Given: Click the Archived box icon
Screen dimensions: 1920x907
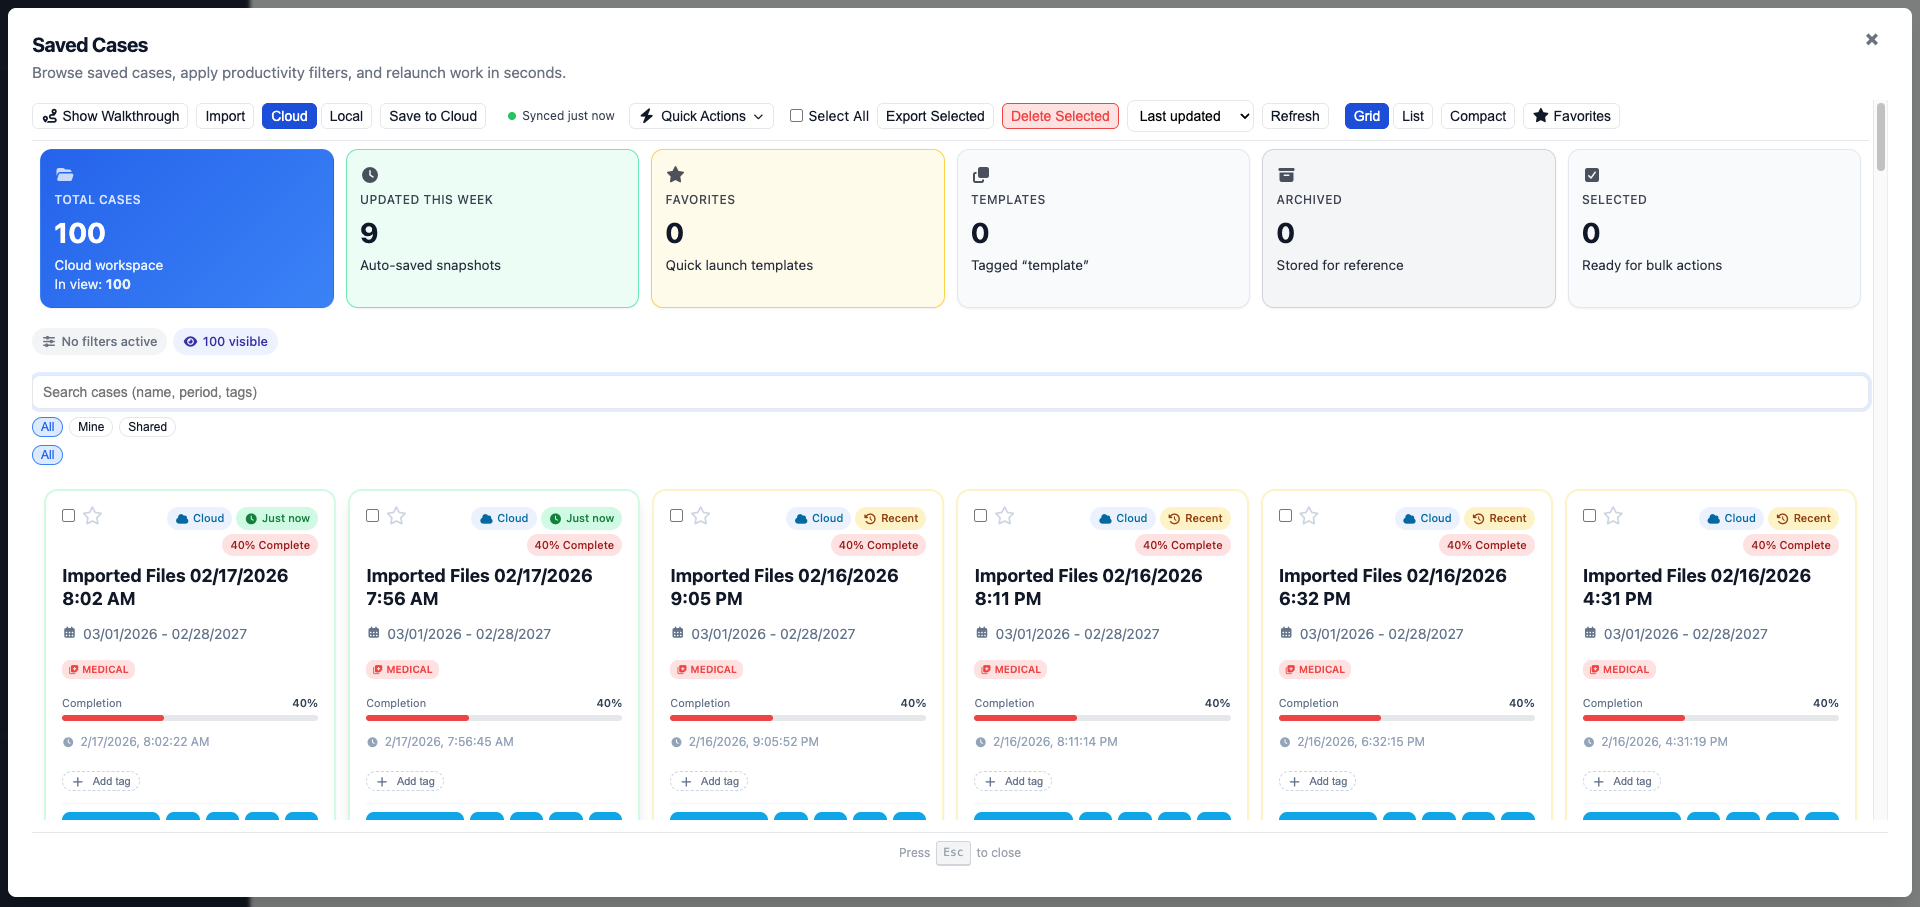Looking at the screenshot, I should coord(1286,174).
